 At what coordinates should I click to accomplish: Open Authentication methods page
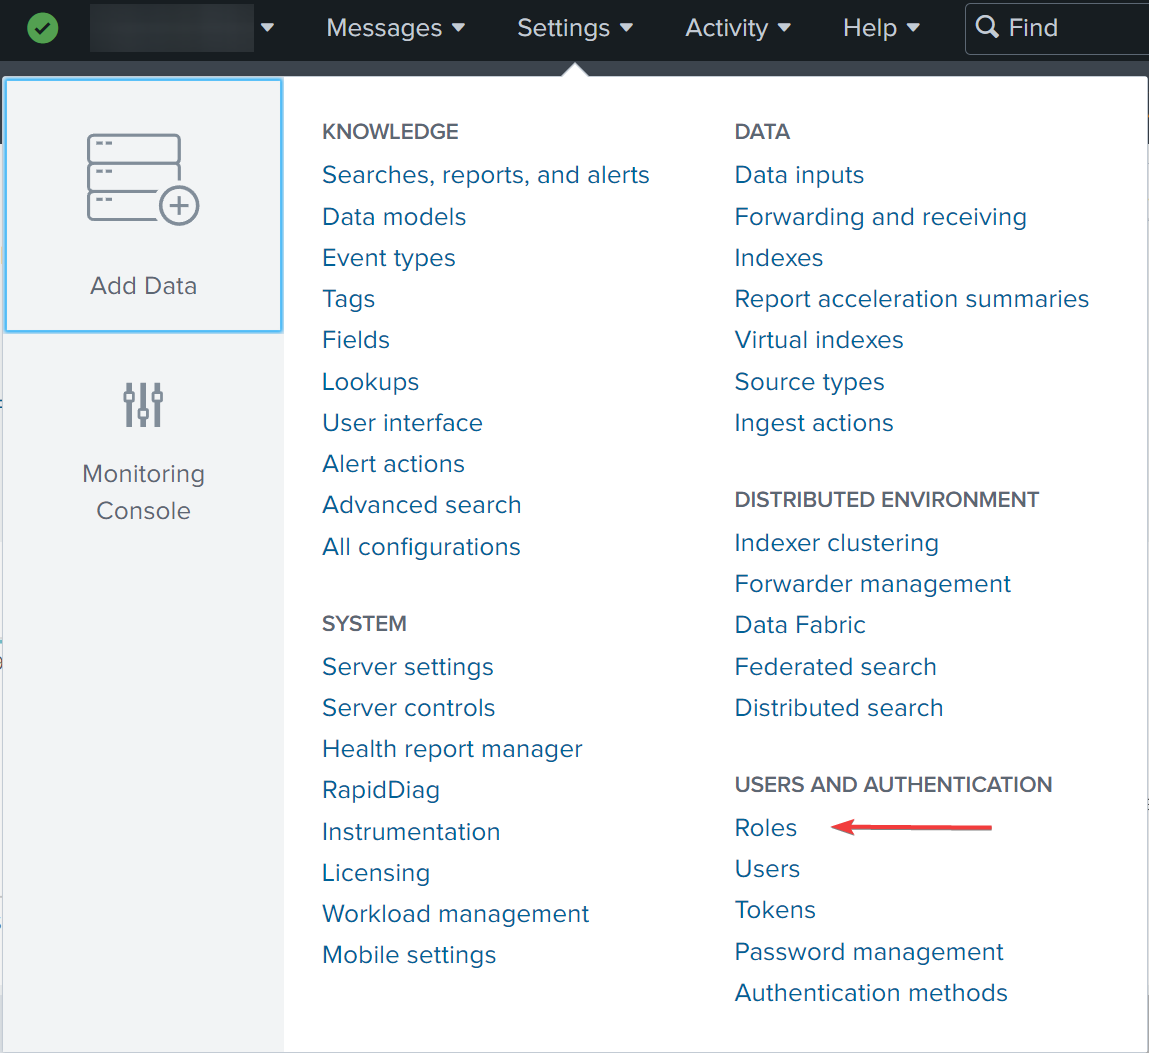pos(871,993)
